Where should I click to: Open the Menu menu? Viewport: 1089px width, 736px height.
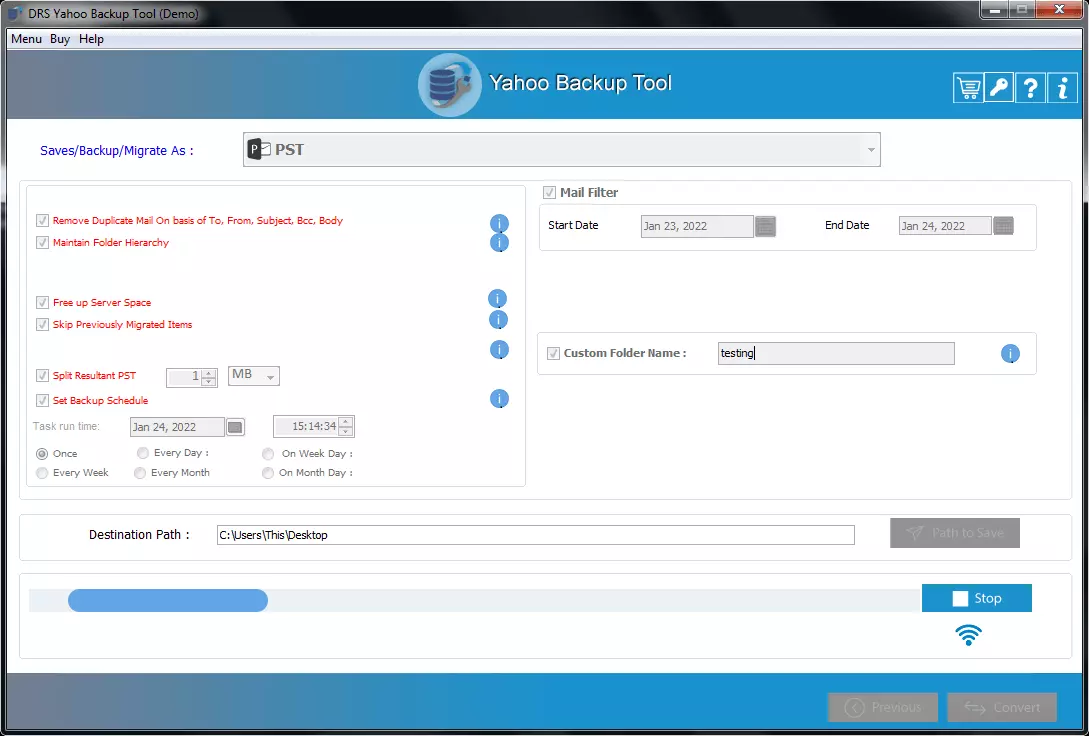(26, 39)
